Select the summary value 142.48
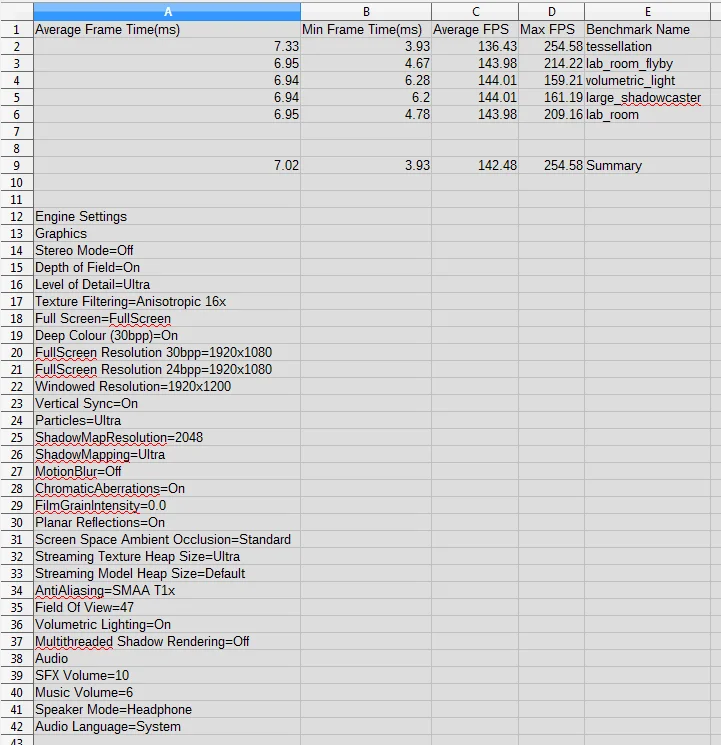 (x=475, y=165)
